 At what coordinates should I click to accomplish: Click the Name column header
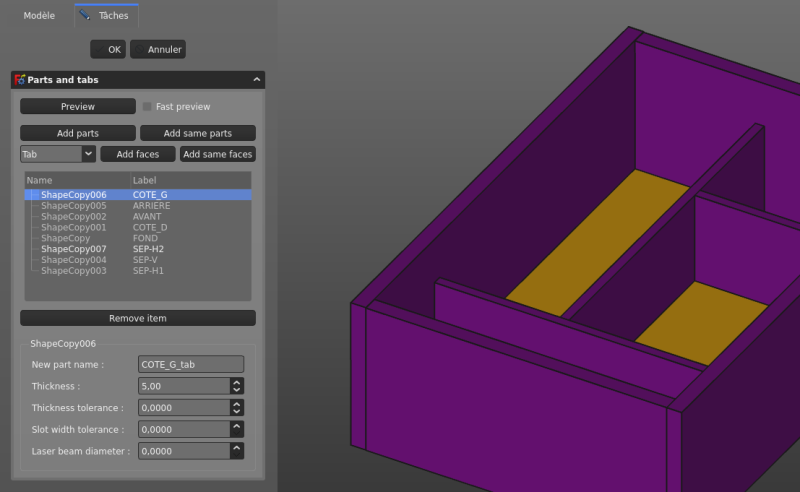coord(78,180)
